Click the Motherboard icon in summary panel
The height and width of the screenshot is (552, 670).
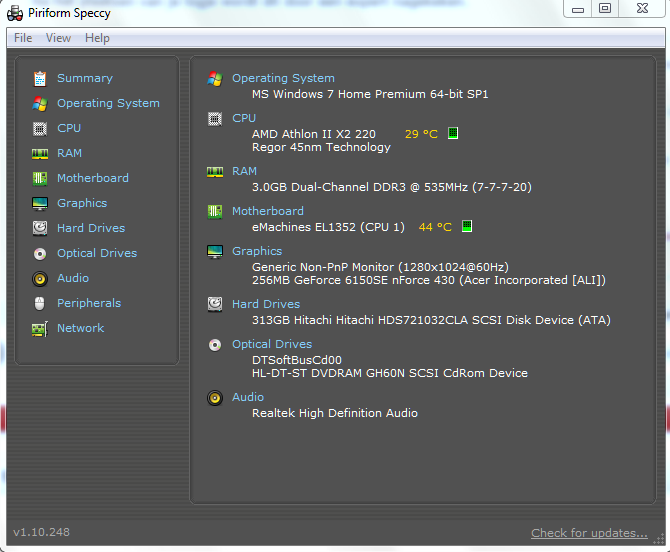pos(215,211)
